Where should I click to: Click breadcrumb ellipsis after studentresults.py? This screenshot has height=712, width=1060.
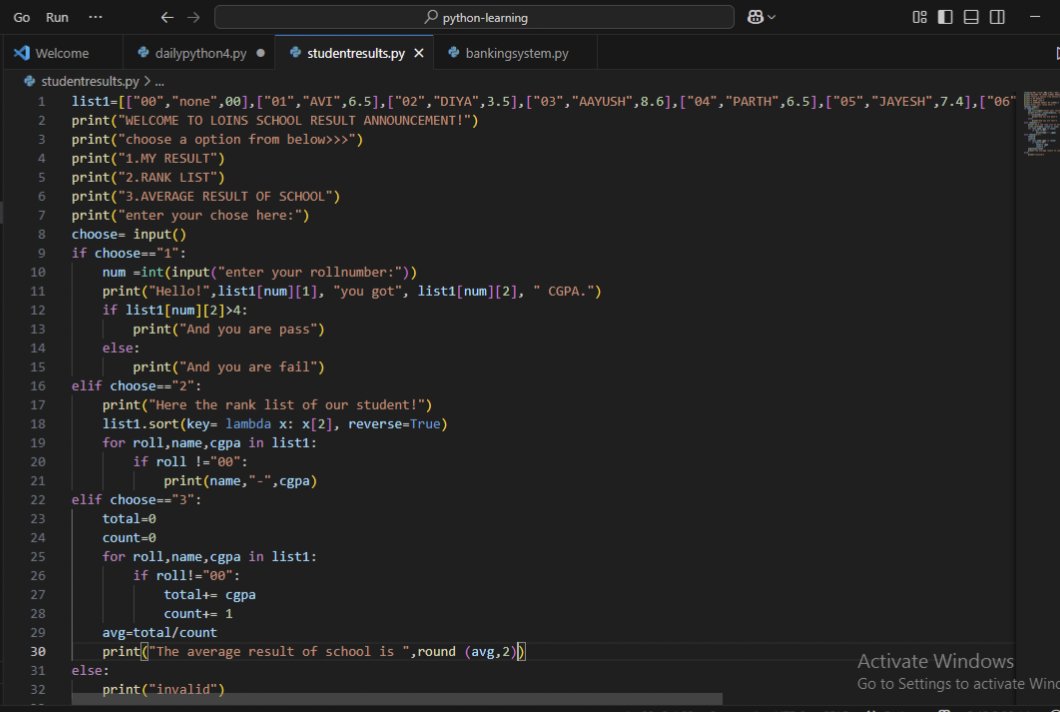pyautogui.click(x=160, y=82)
